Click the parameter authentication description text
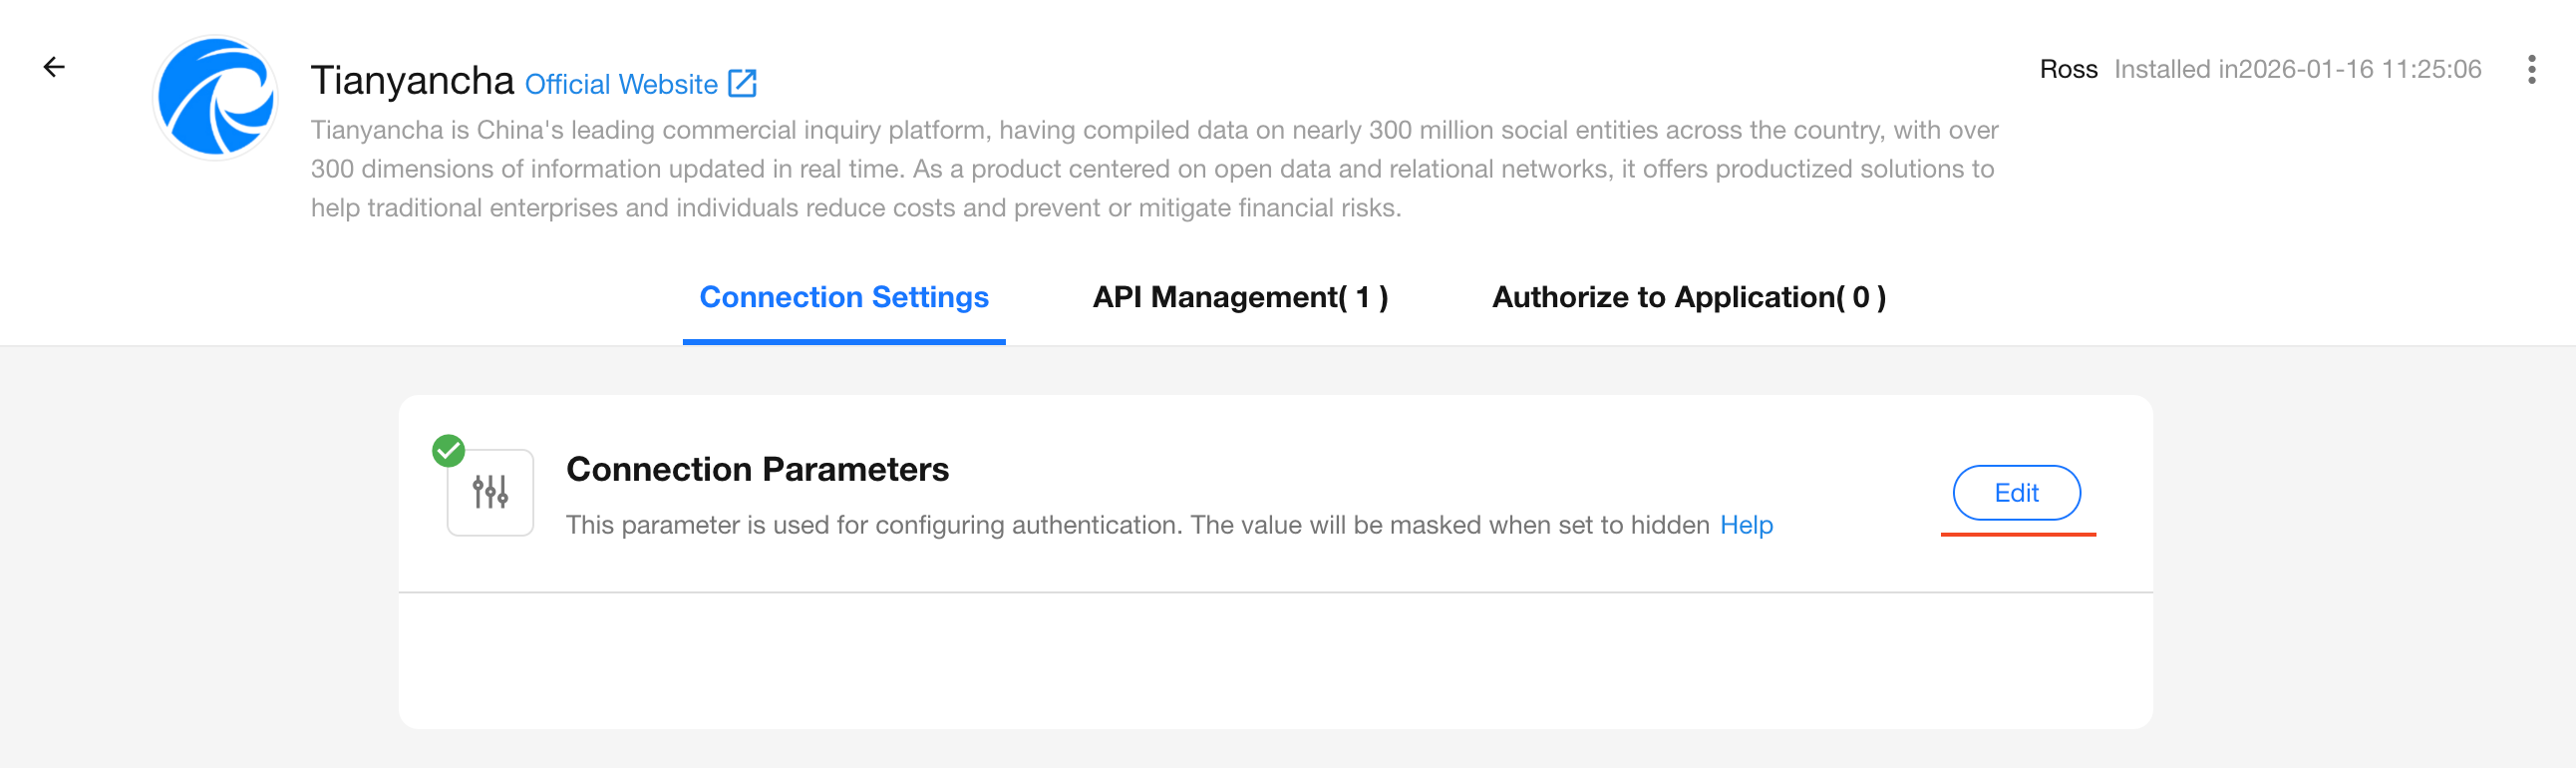 (x=1137, y=525)
